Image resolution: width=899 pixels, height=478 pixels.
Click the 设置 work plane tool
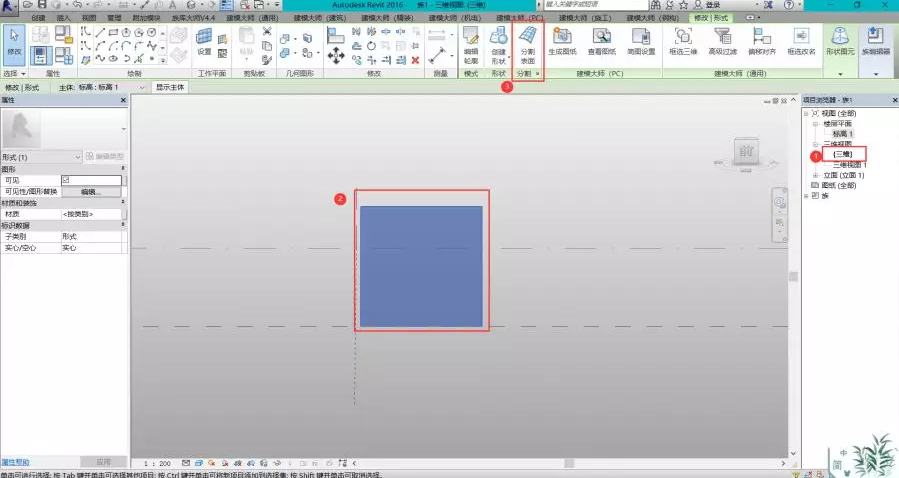pyautogui.click(x=204, y=42)
